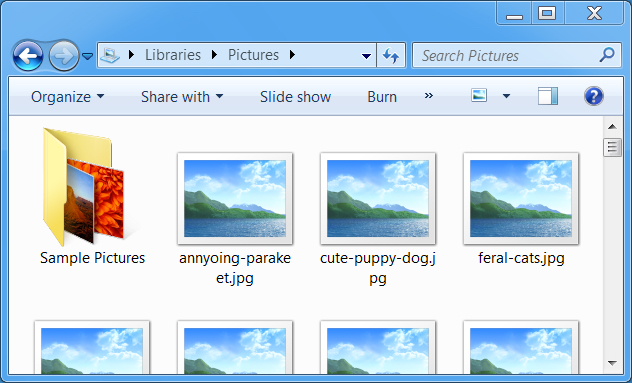632x383 pixels.
Task: Open the address bar history dropdown
Action: (x=366, y=56)
